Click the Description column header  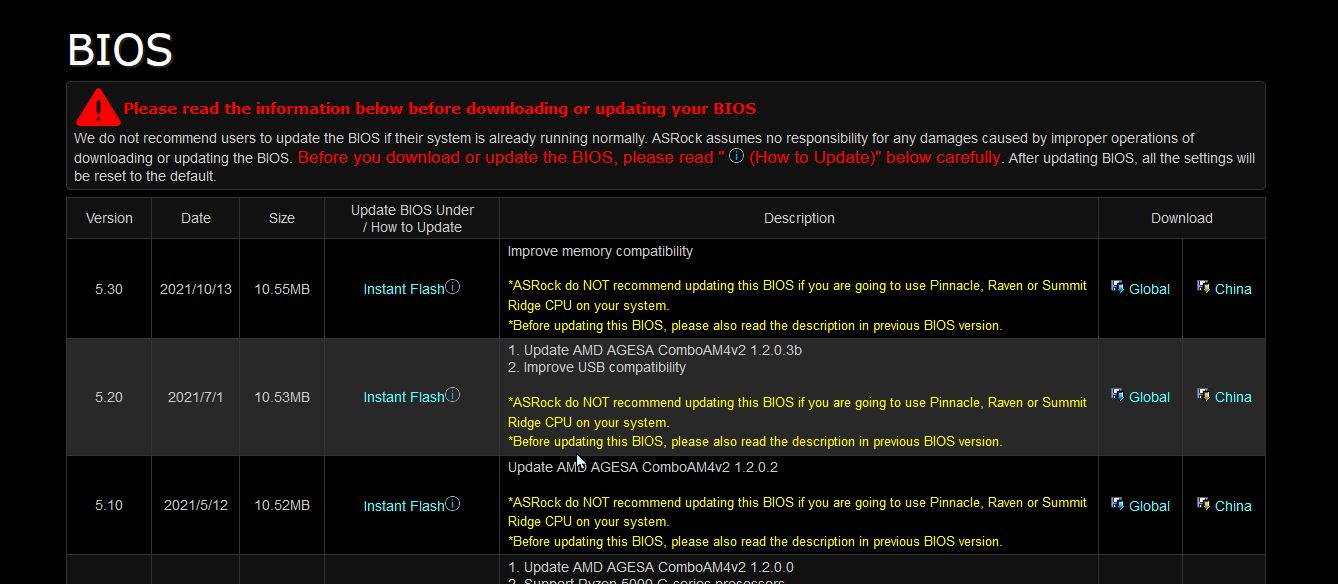(x=799, y=218)
